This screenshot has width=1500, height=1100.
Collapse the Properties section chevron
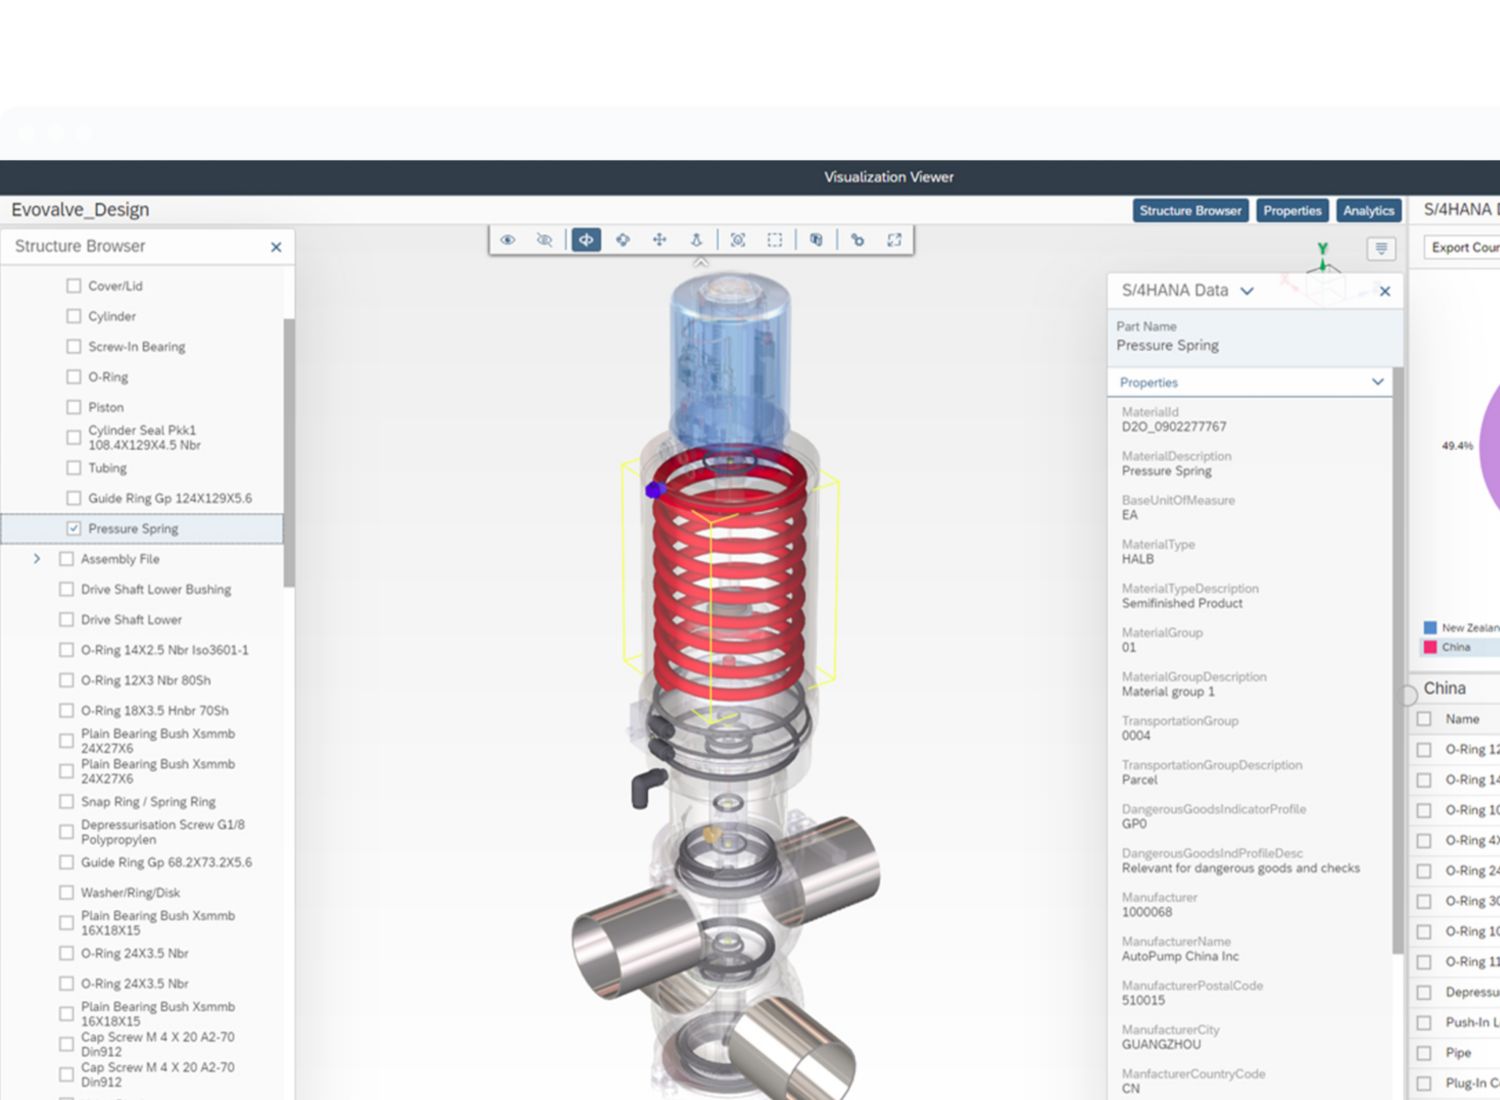1377,382
